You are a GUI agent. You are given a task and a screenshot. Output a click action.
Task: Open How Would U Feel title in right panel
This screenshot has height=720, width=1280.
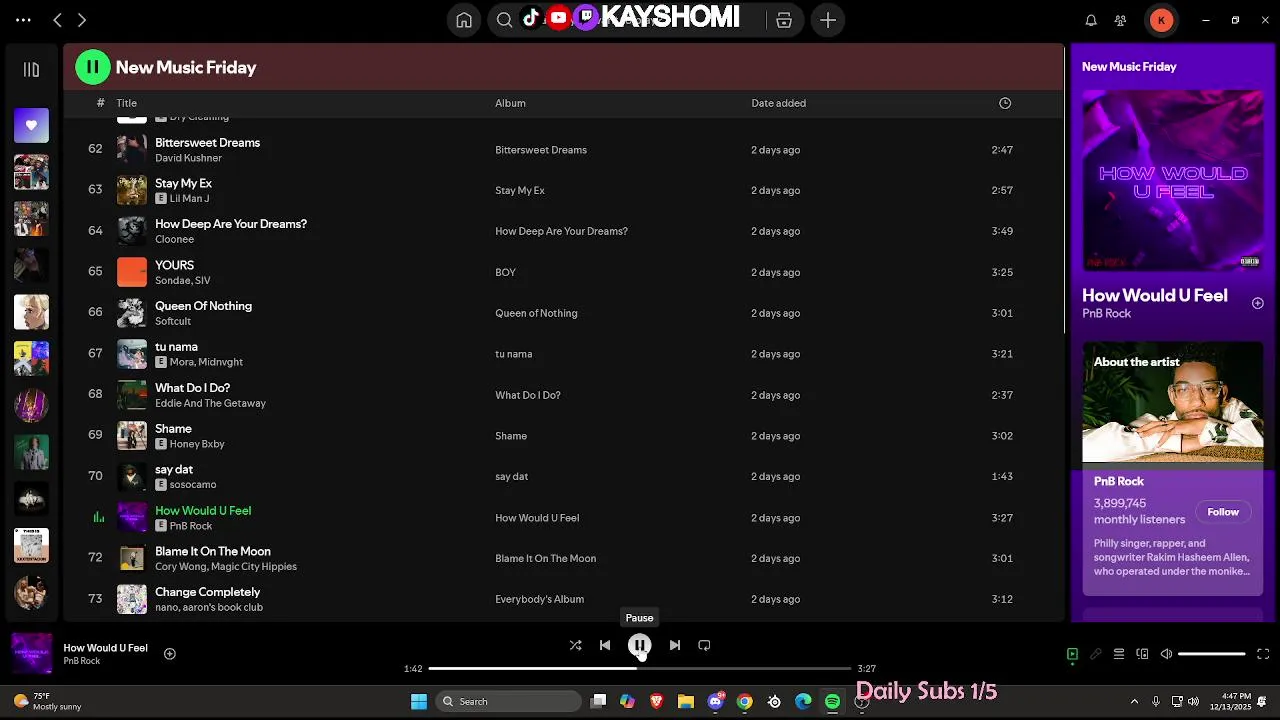click(x=1154, y=295)
